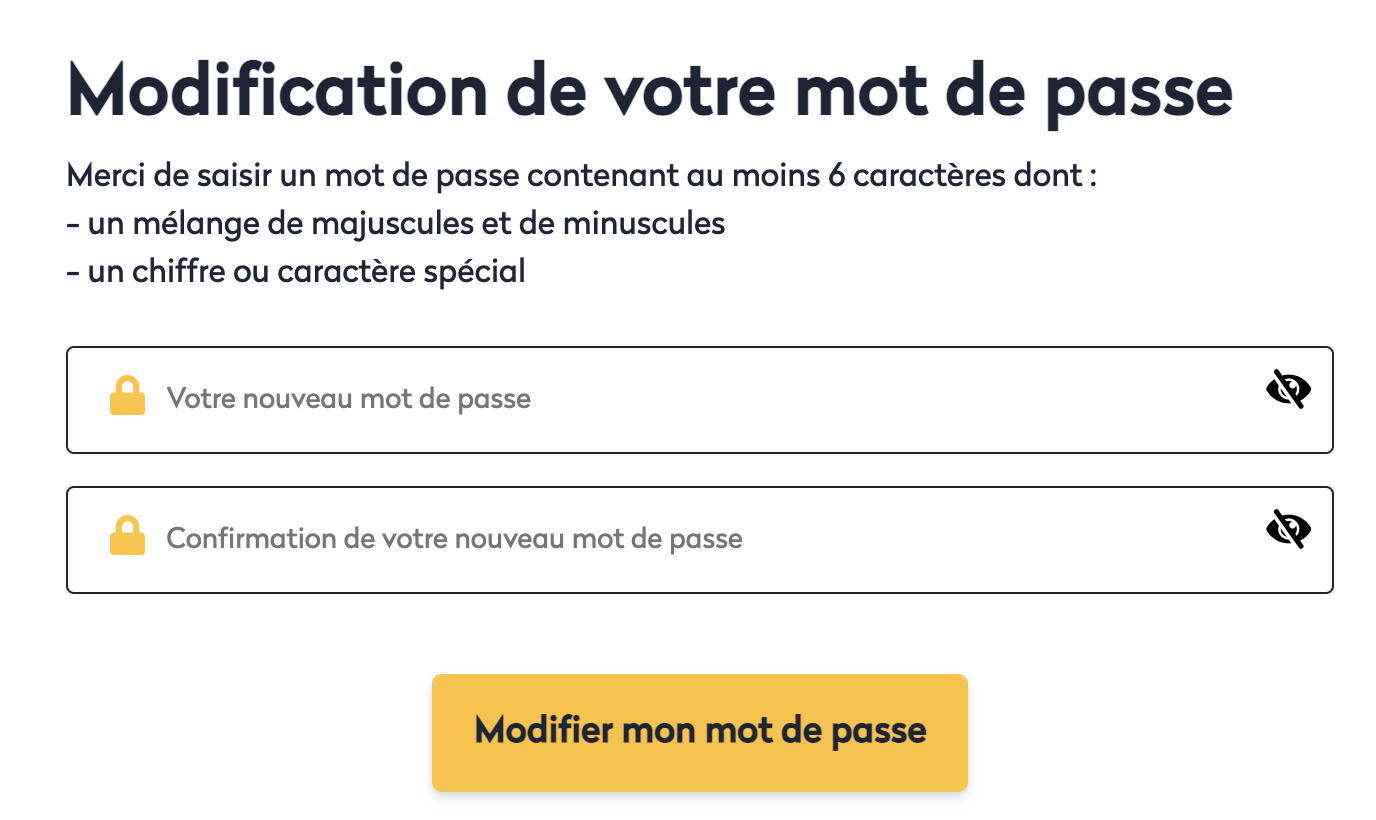Toggle password visibility for 'Votre nouveau mot de passe'

[x=1288, y=390]
